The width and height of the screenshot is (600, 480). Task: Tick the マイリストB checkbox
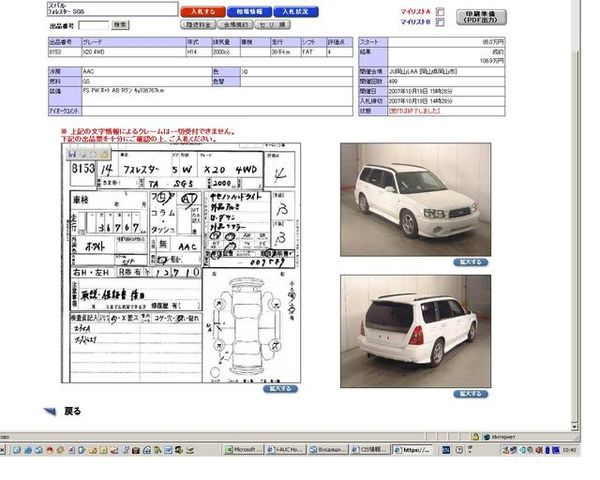(x=440, y=22)
